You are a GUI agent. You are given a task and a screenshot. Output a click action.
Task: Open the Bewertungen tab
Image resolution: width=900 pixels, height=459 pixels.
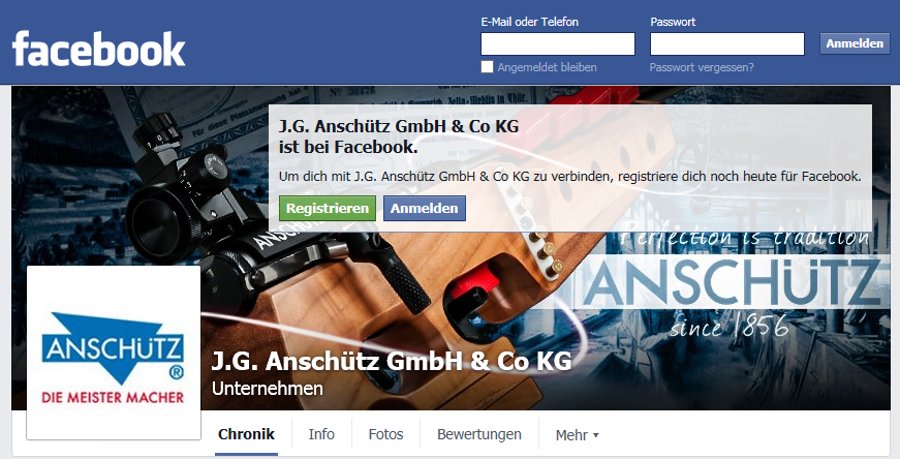[x=479, y=434]
